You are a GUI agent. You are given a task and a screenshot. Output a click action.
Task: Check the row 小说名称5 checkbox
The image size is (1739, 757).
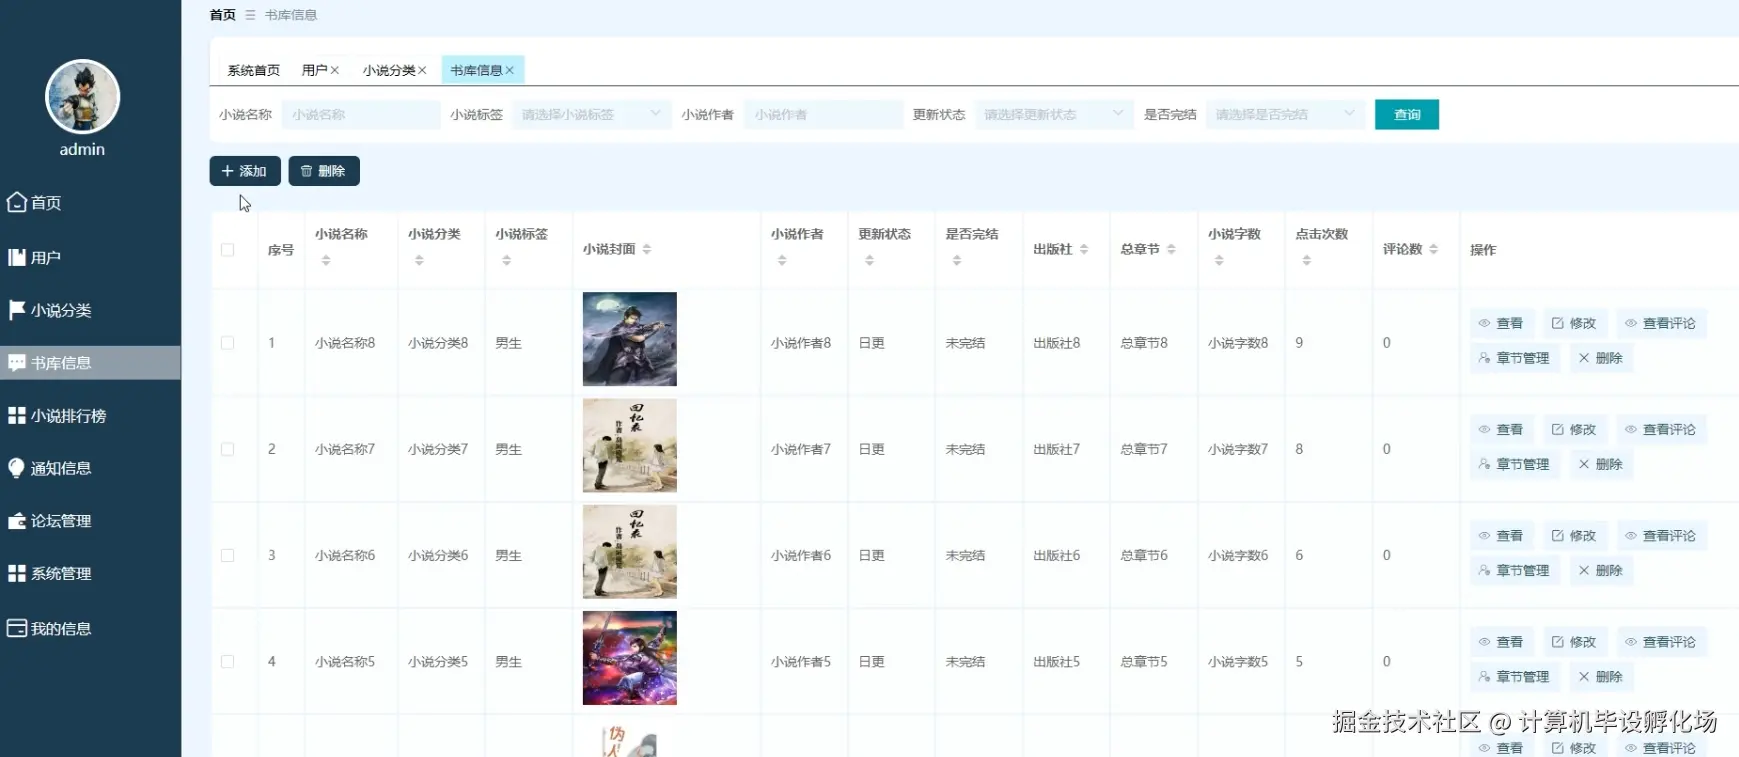click(228, 662)
